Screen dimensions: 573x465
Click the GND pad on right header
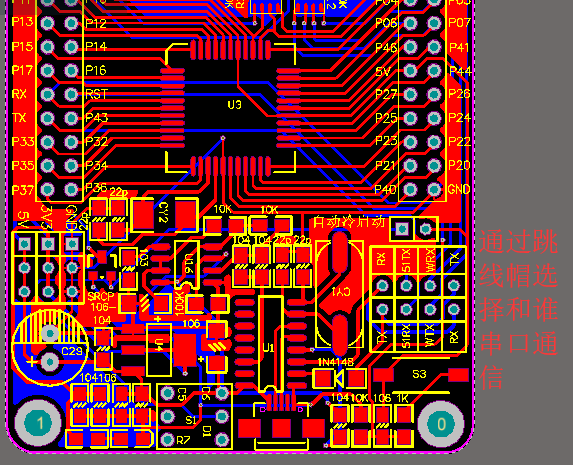[434, 189]
